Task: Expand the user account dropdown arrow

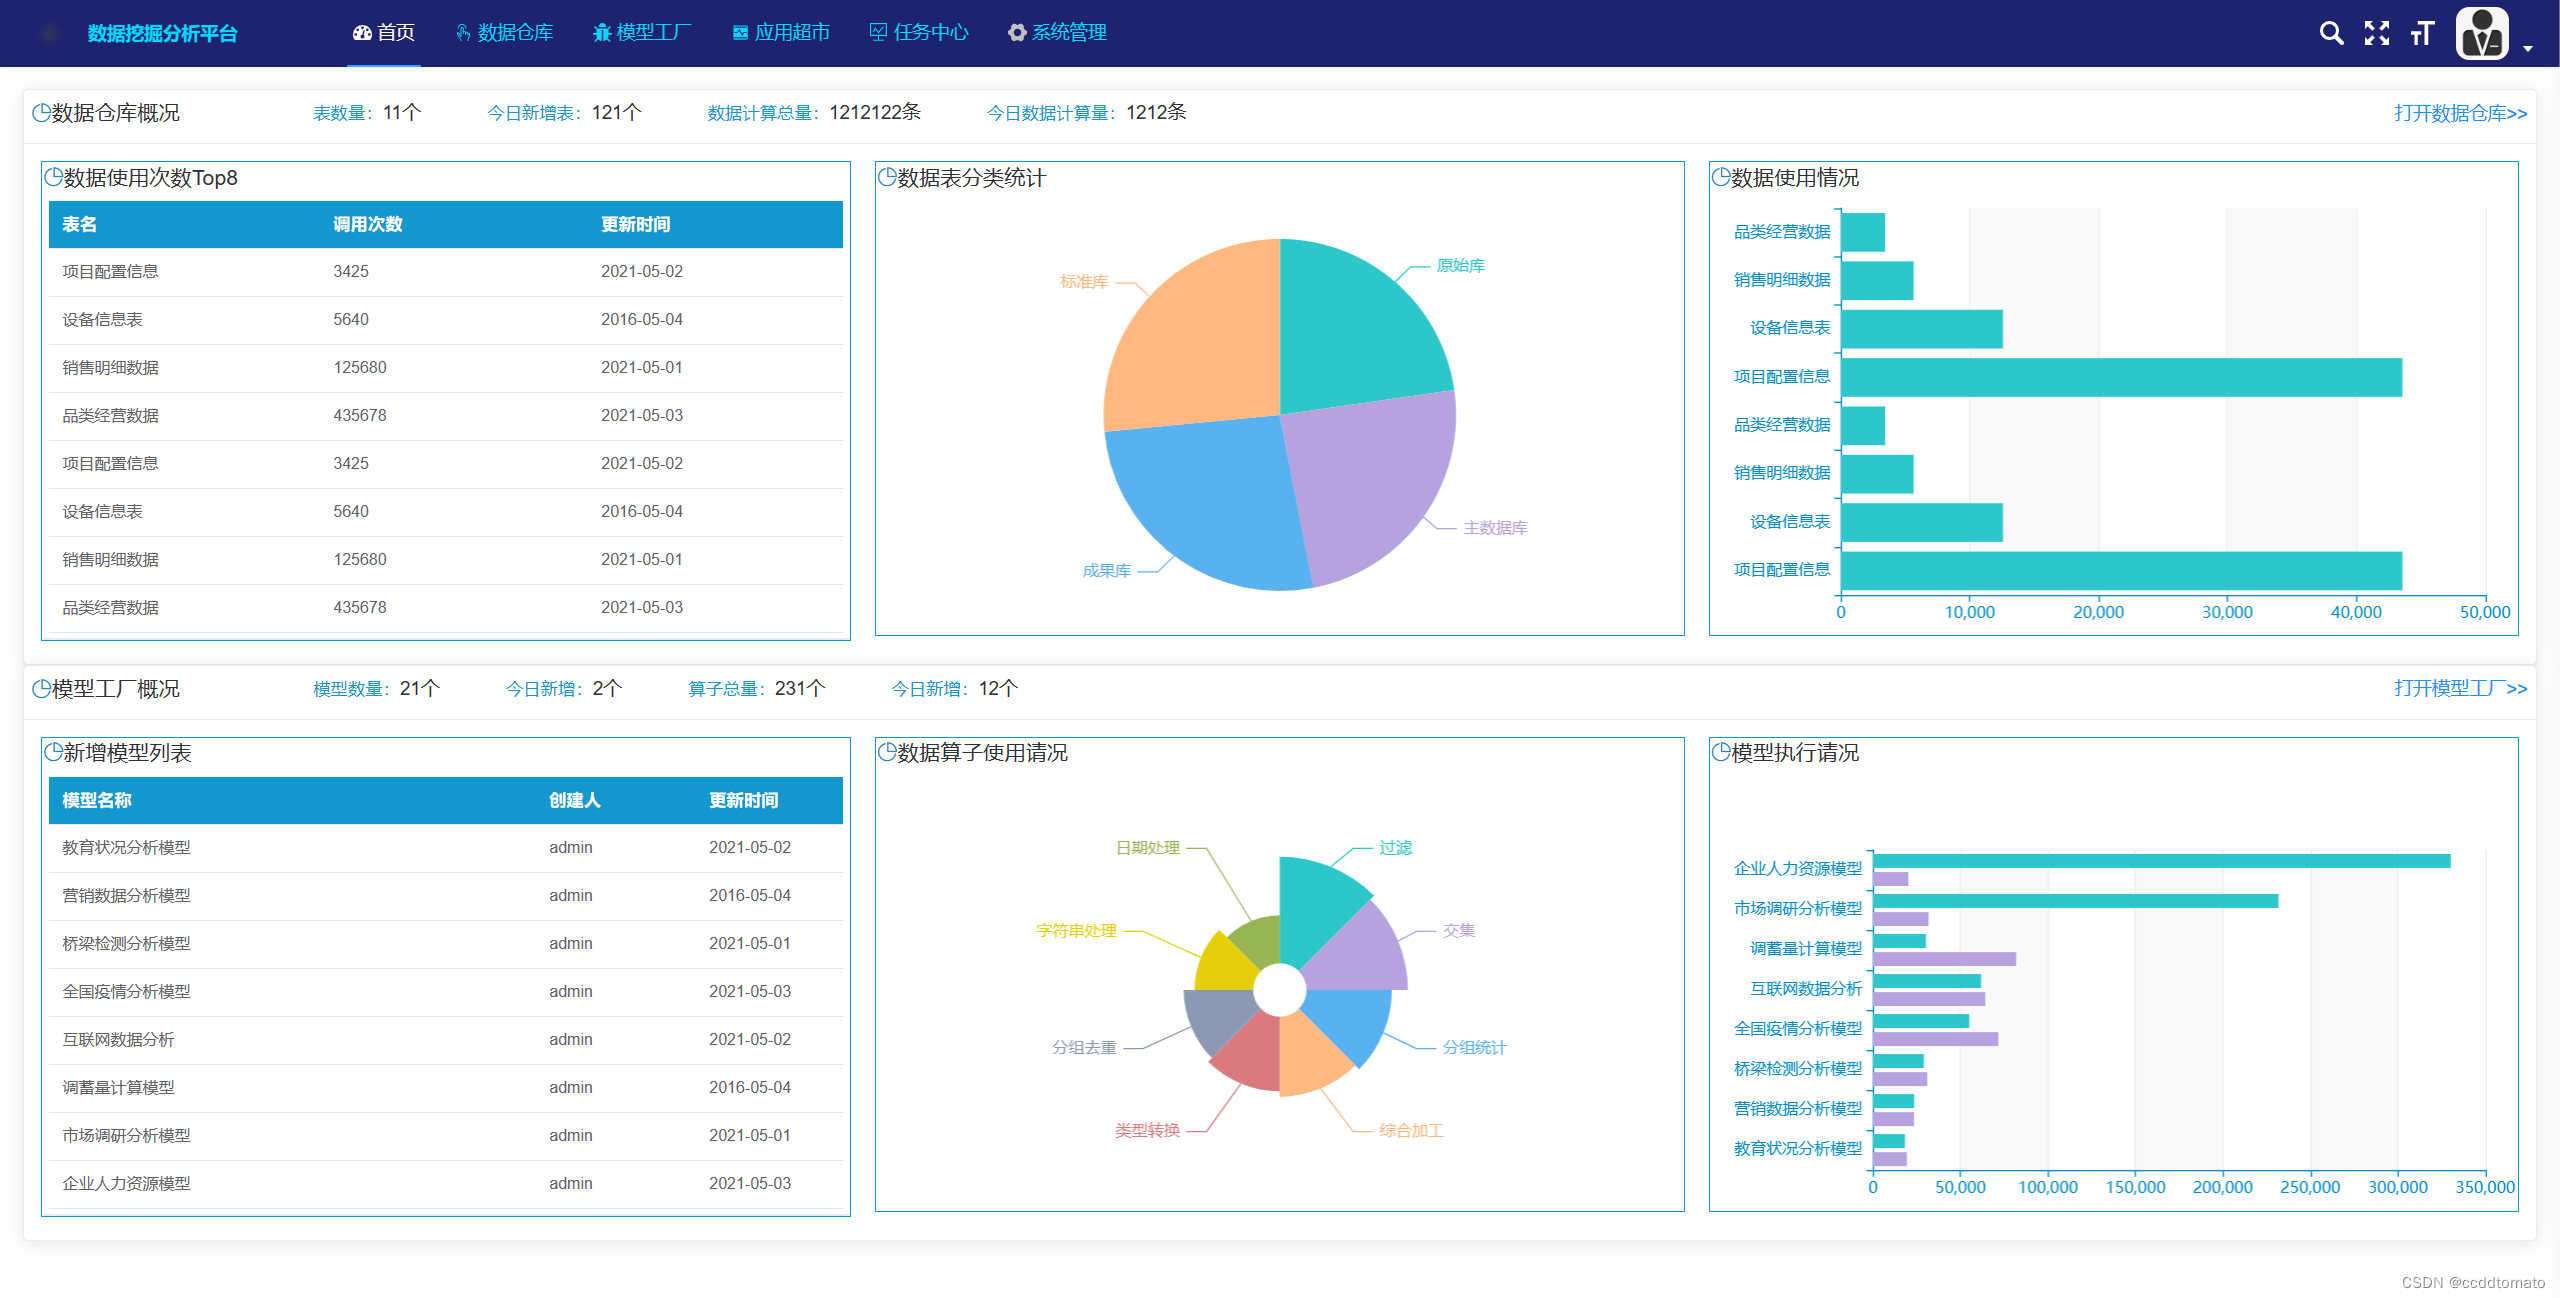Action: tap(2527, 48)
